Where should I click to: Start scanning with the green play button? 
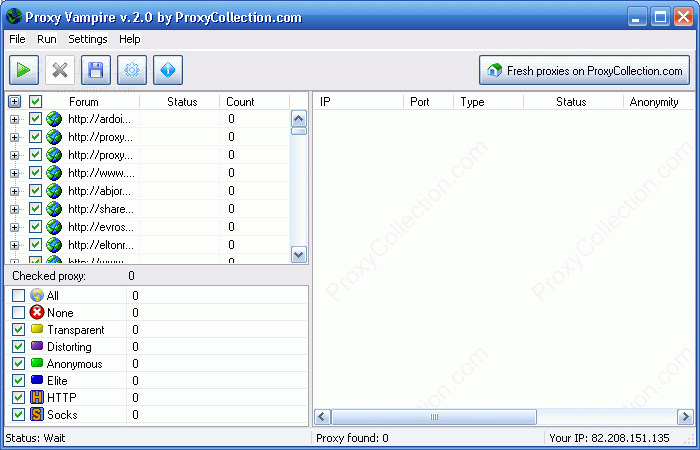pos(24,70)
